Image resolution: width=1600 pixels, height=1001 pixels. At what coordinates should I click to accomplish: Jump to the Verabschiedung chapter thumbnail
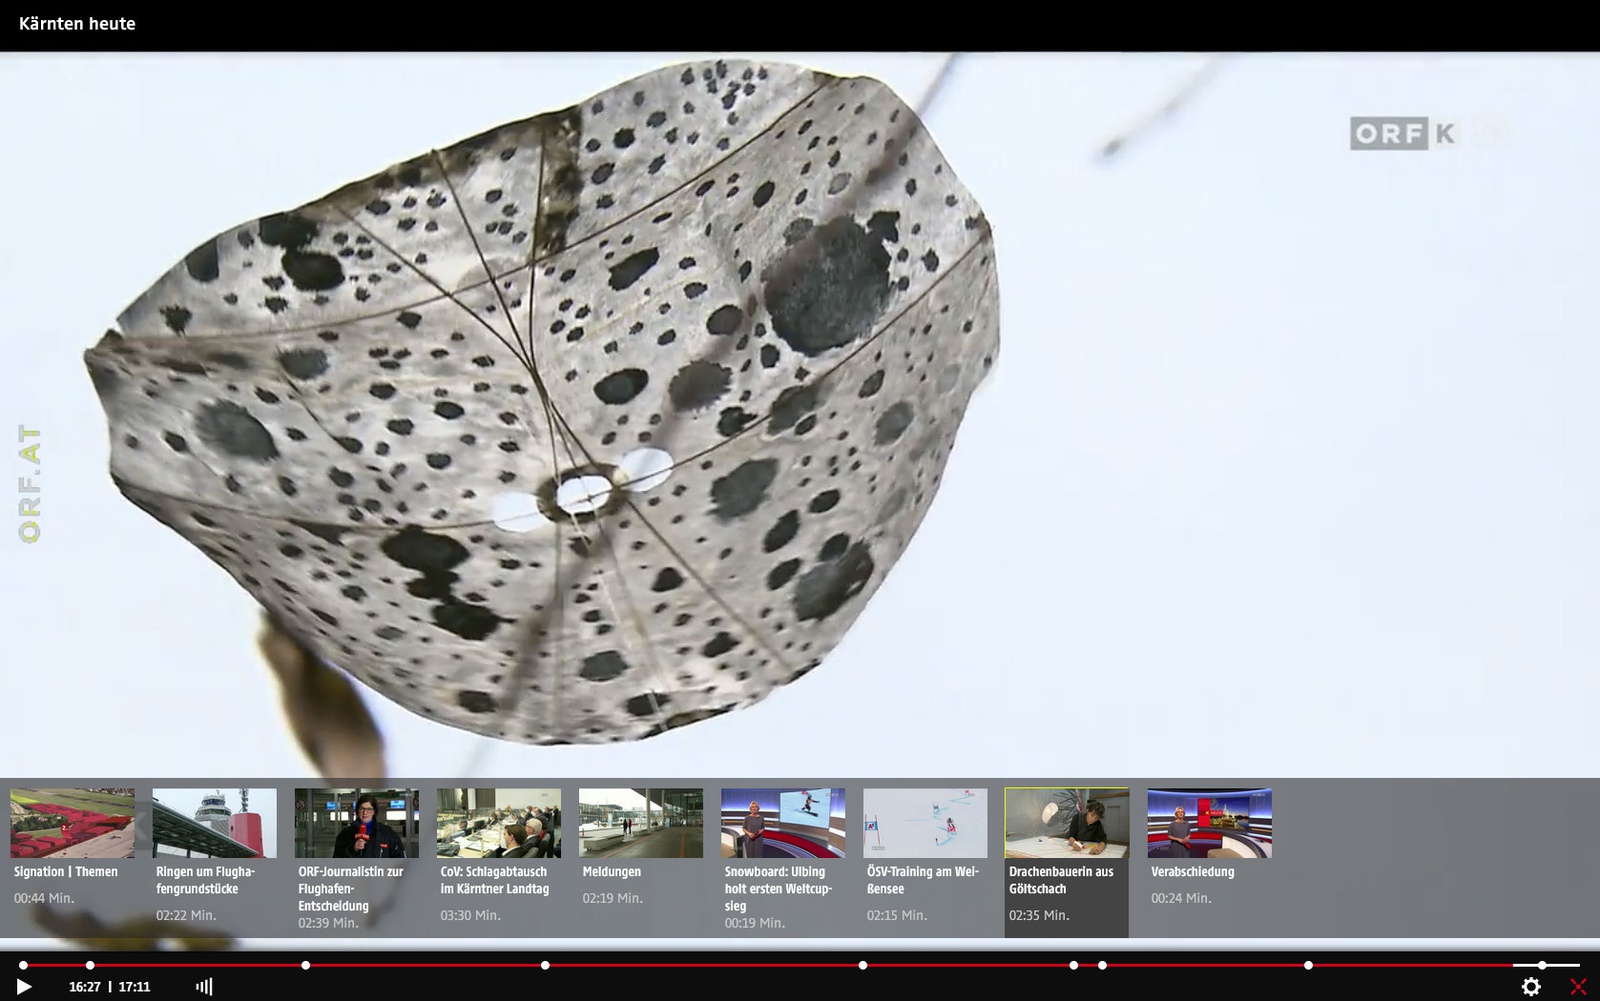1209,823
